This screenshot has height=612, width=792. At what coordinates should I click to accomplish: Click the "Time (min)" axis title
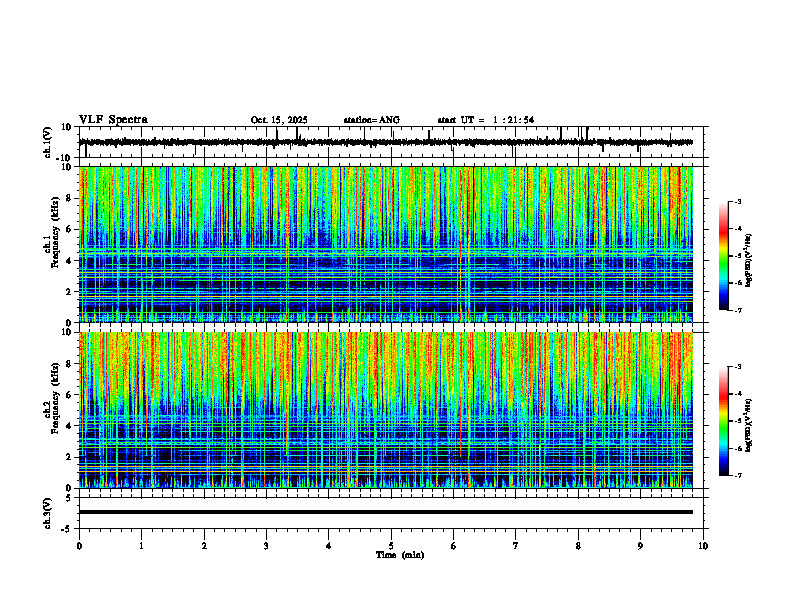pos(400,555)
